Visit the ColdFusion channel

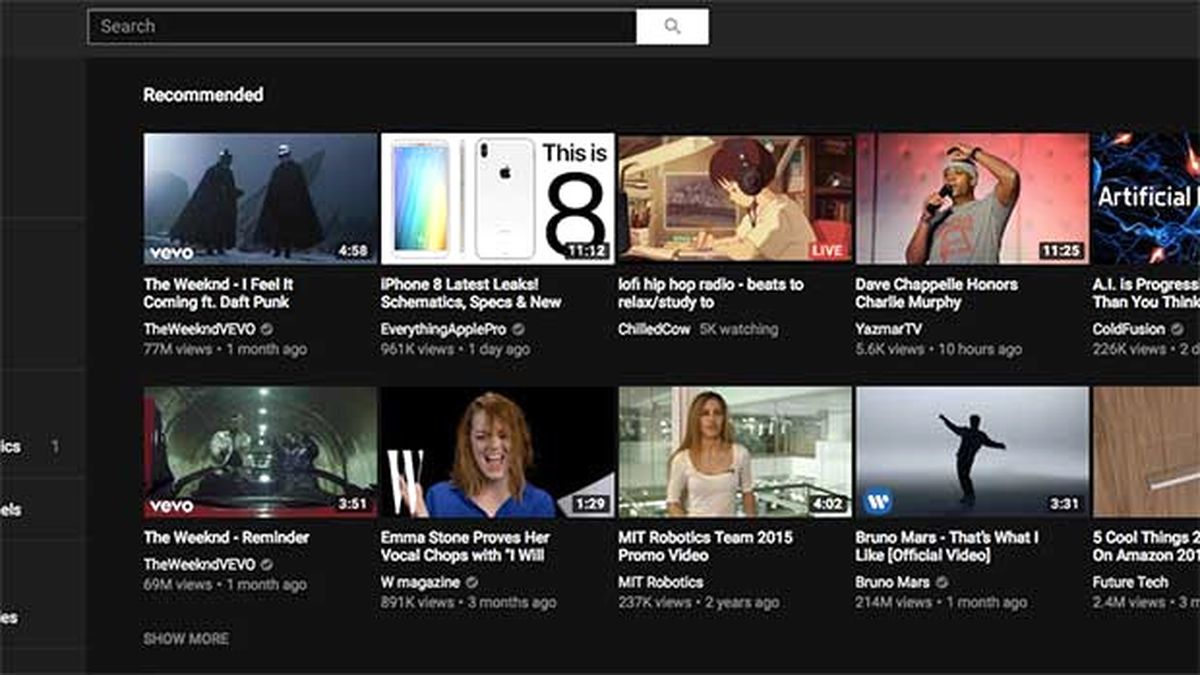[x=1129, y=329]
